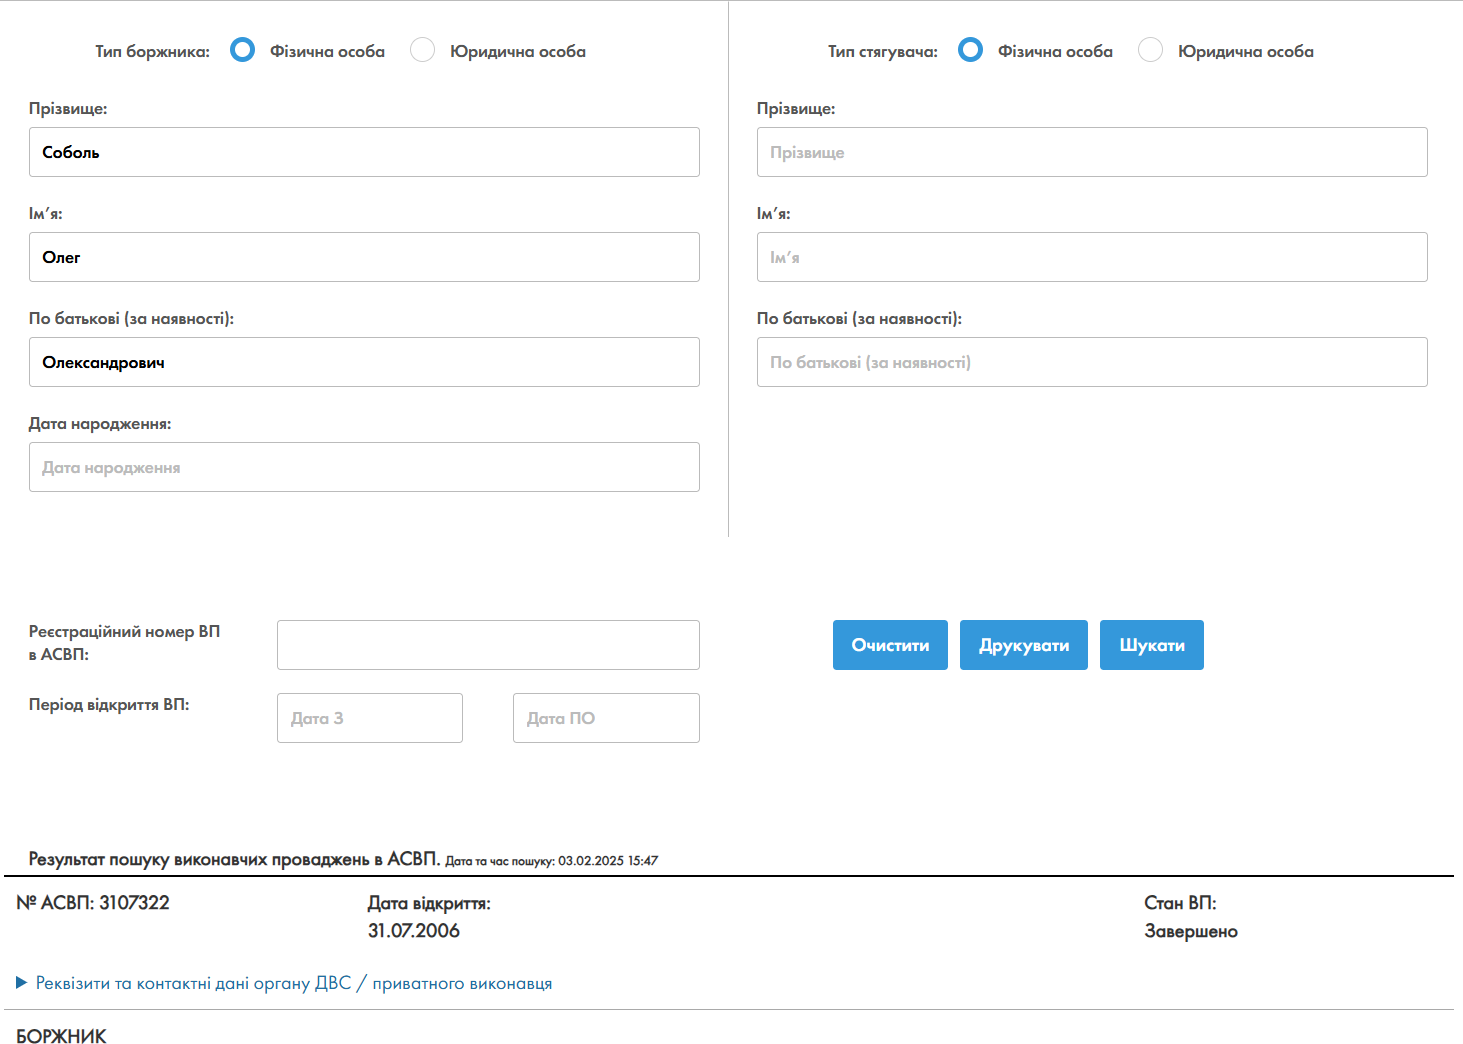Open the Дата ПО period end field
This screenshot has width=1463, height=1044.
[606, 718]
